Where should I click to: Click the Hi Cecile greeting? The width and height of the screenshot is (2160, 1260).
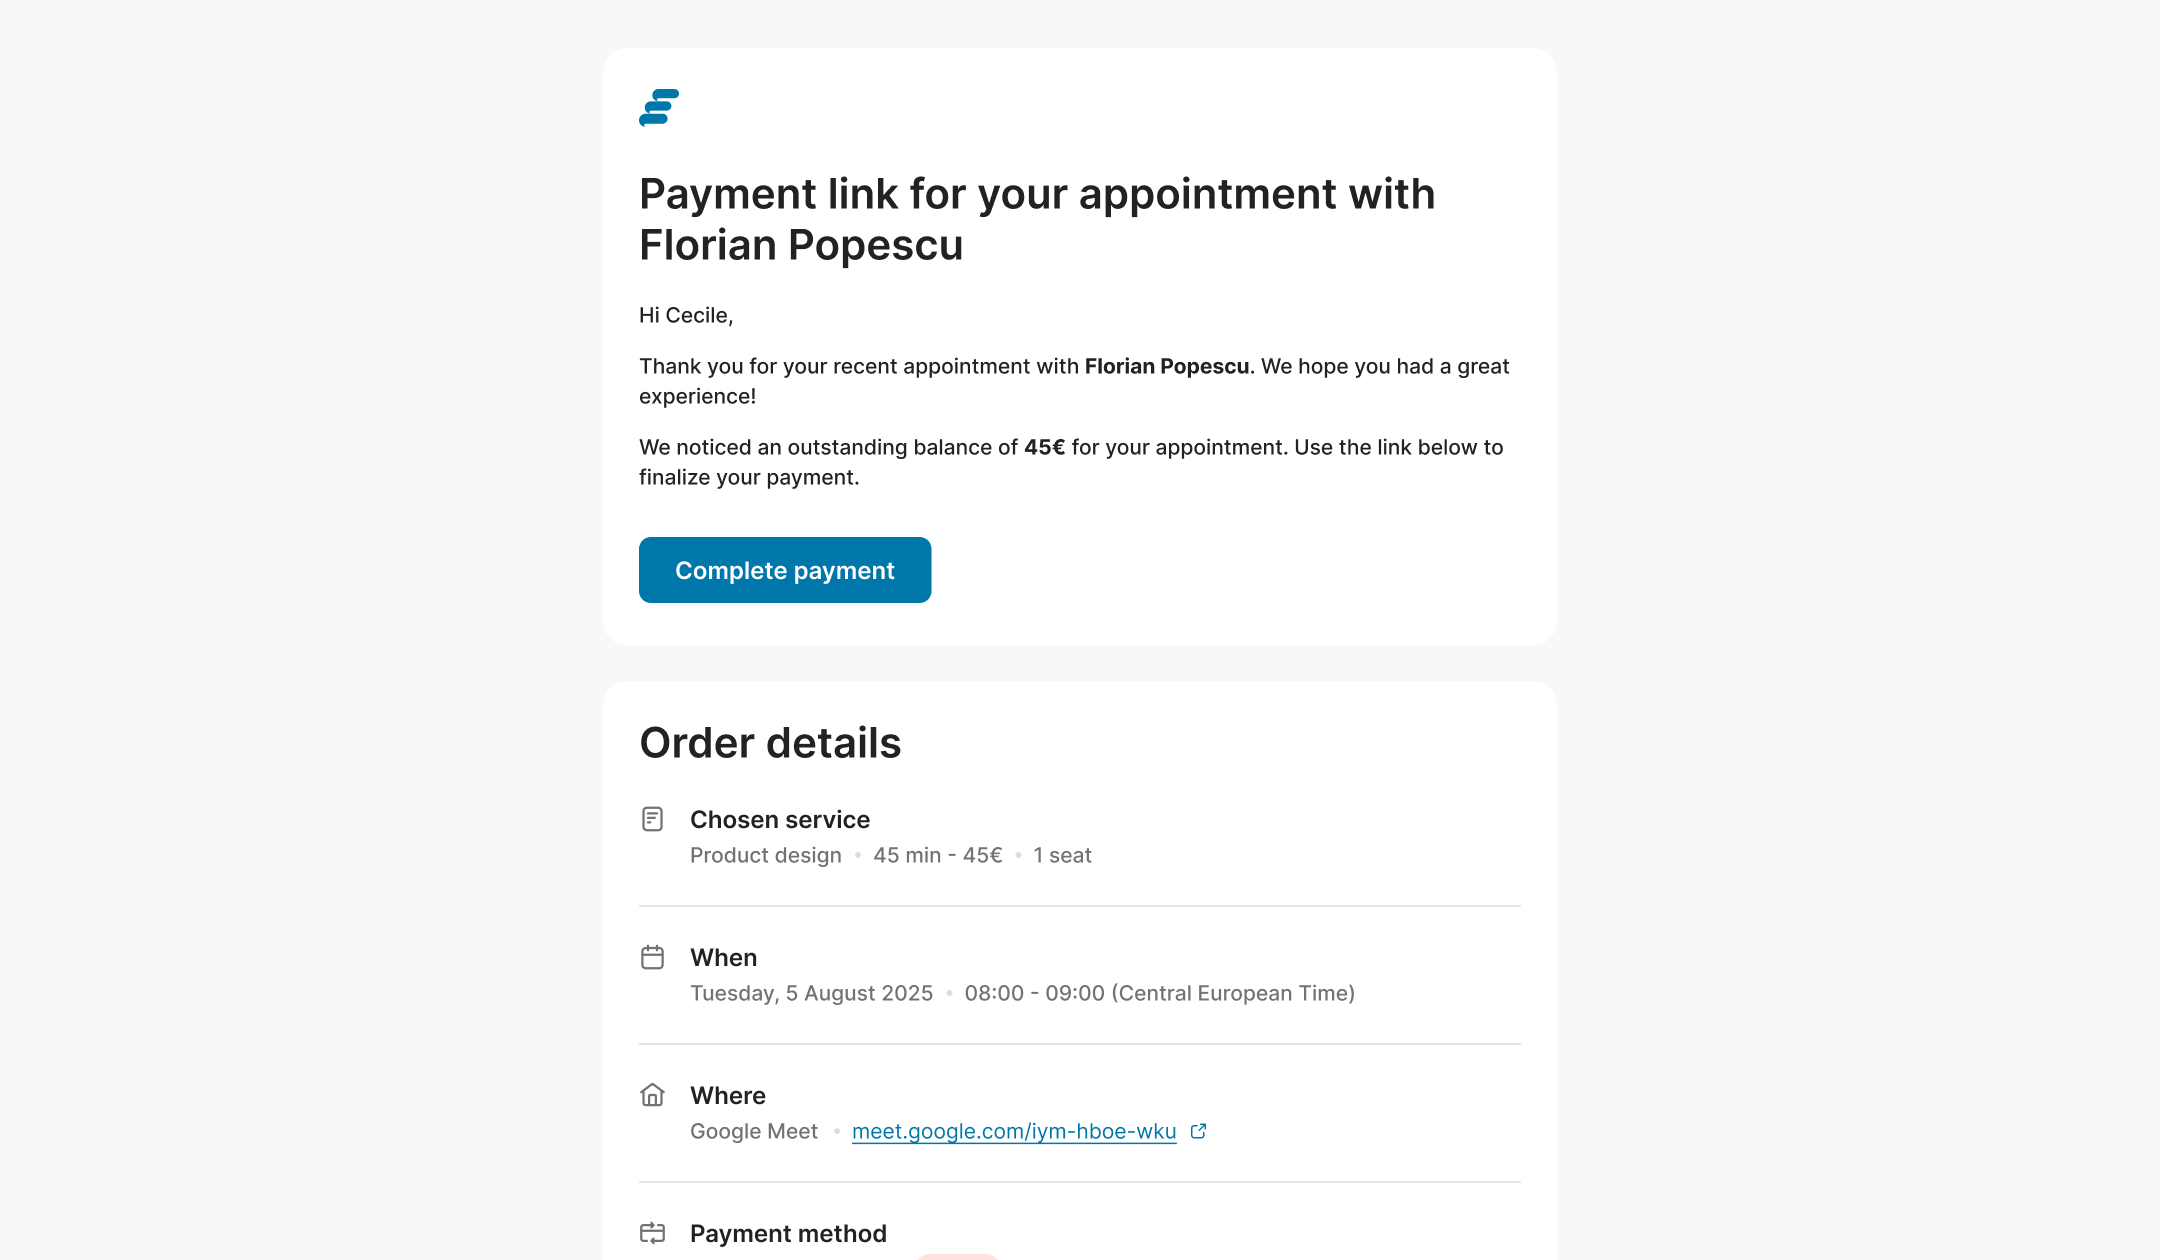click(686, 315)
